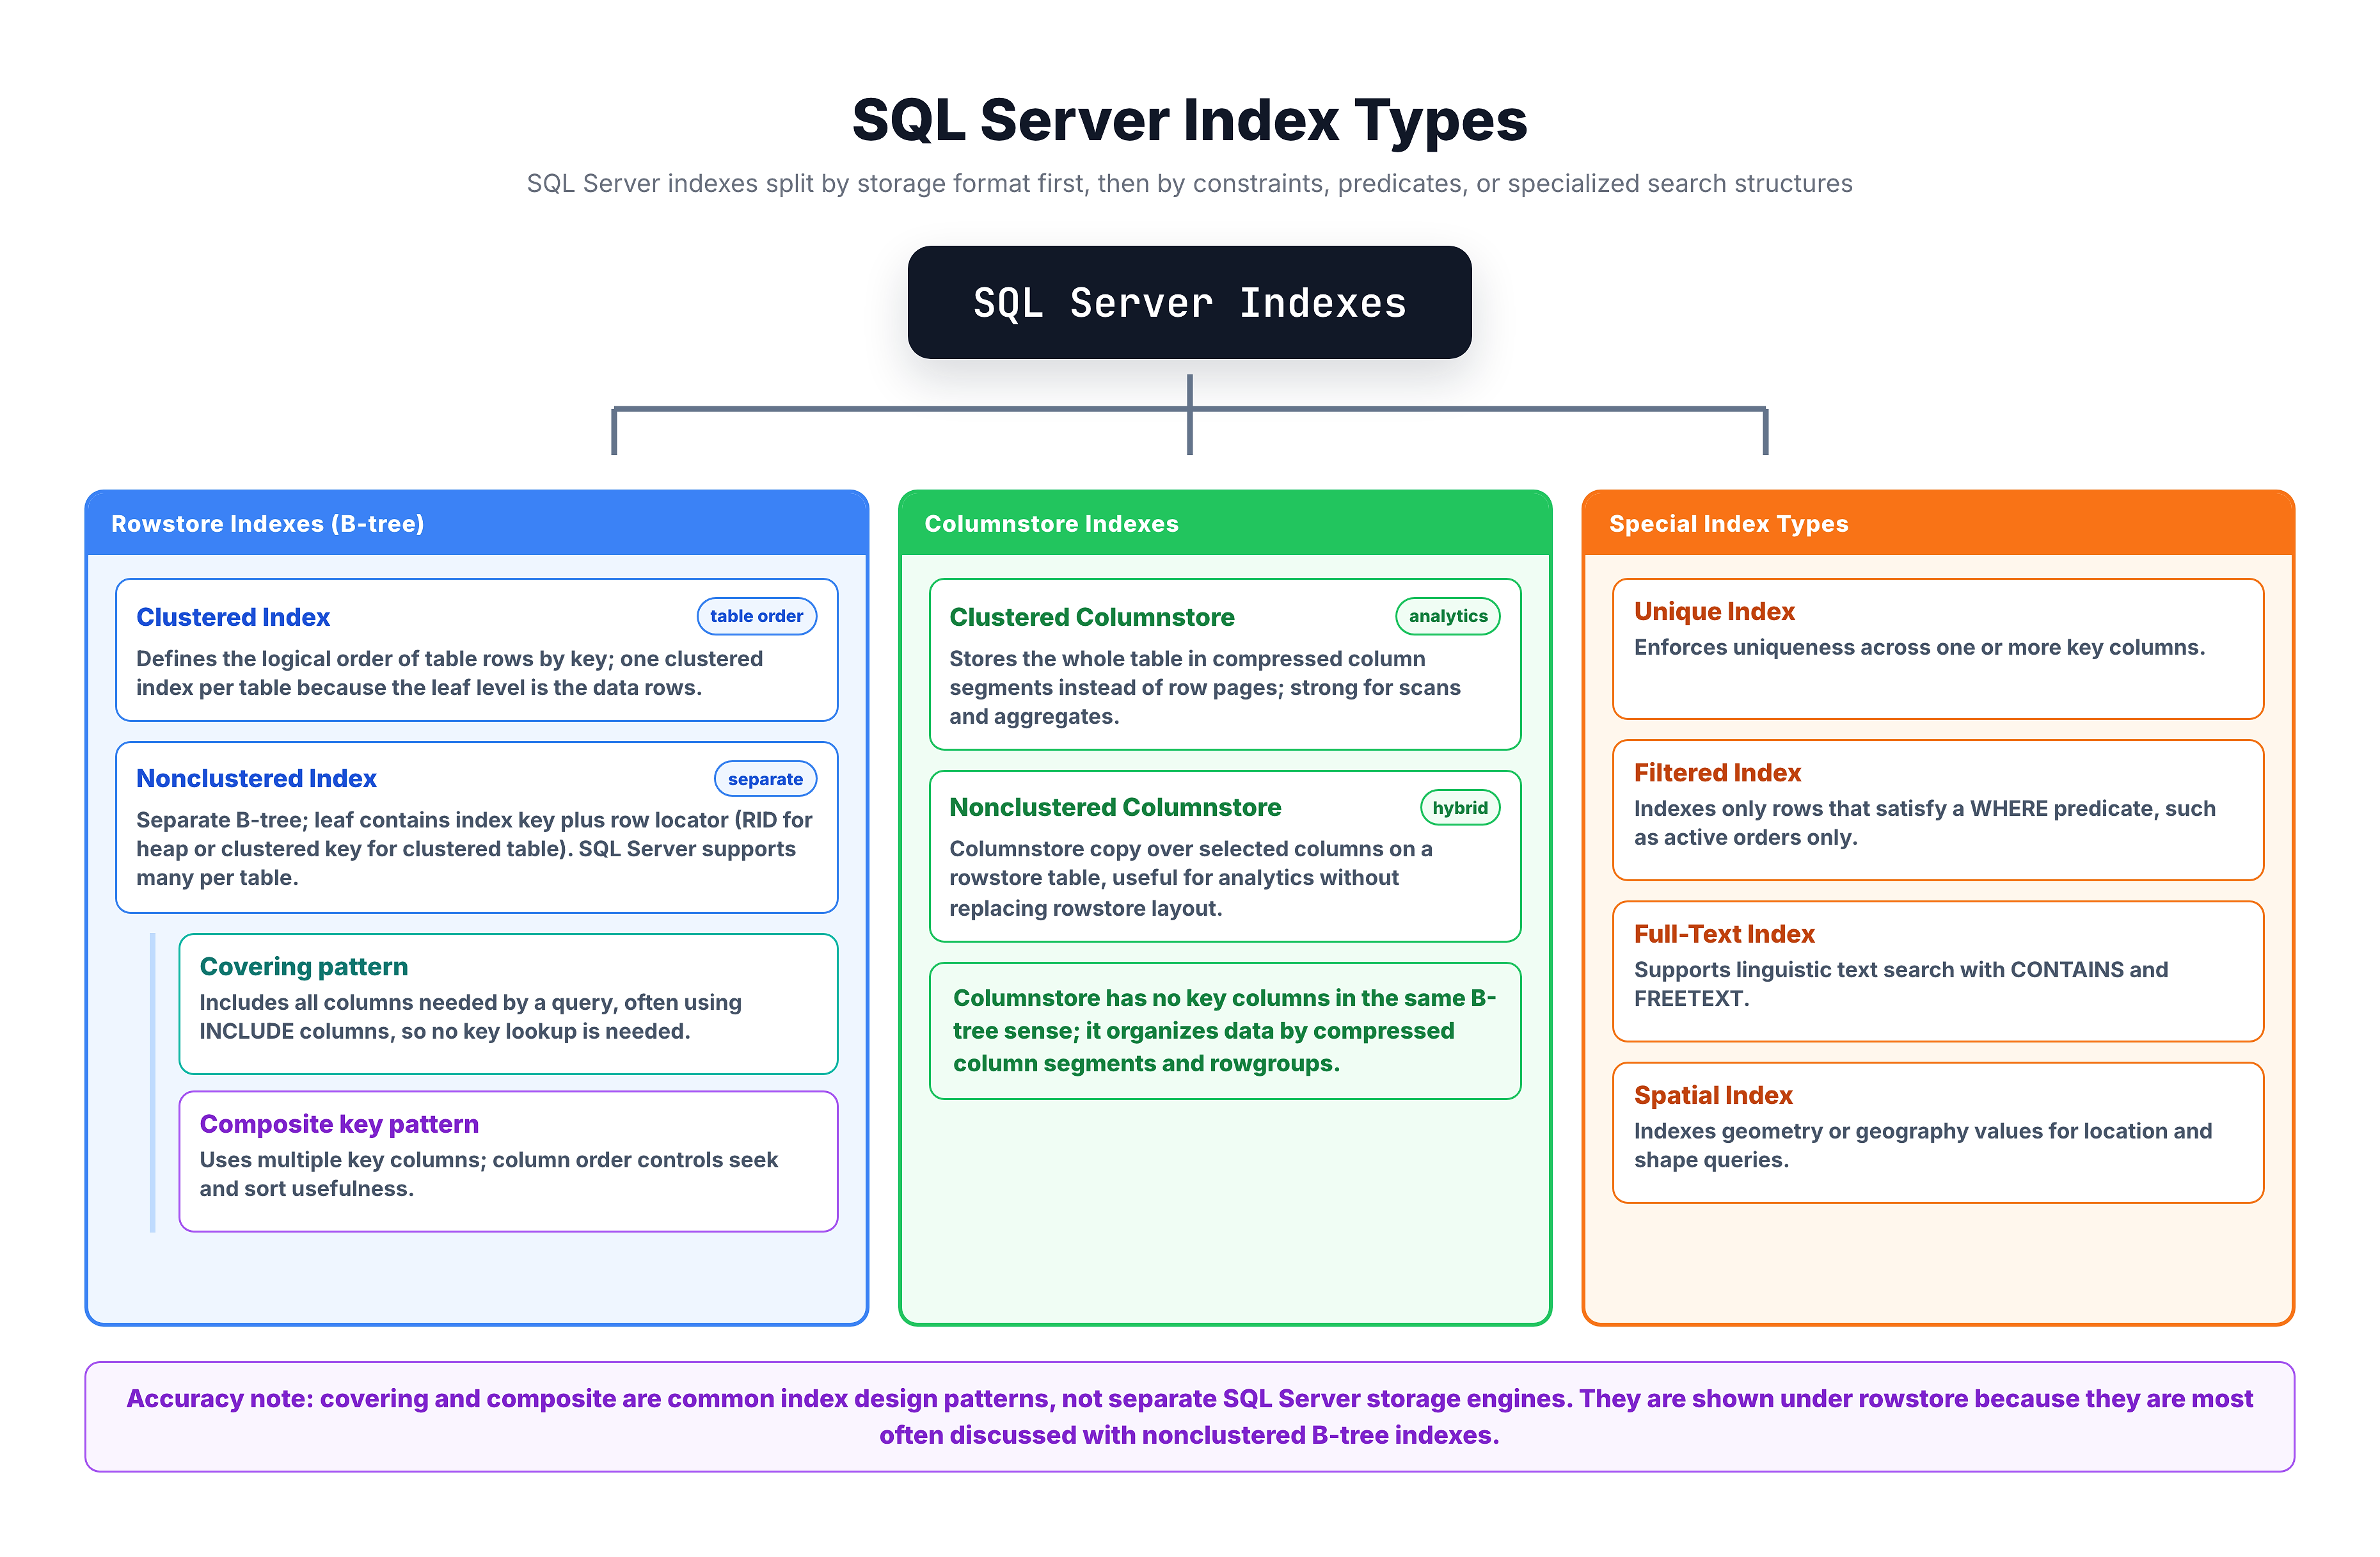Click the description mentioning CONTAINS and FREETEXT

click(x=1901, y=984)
